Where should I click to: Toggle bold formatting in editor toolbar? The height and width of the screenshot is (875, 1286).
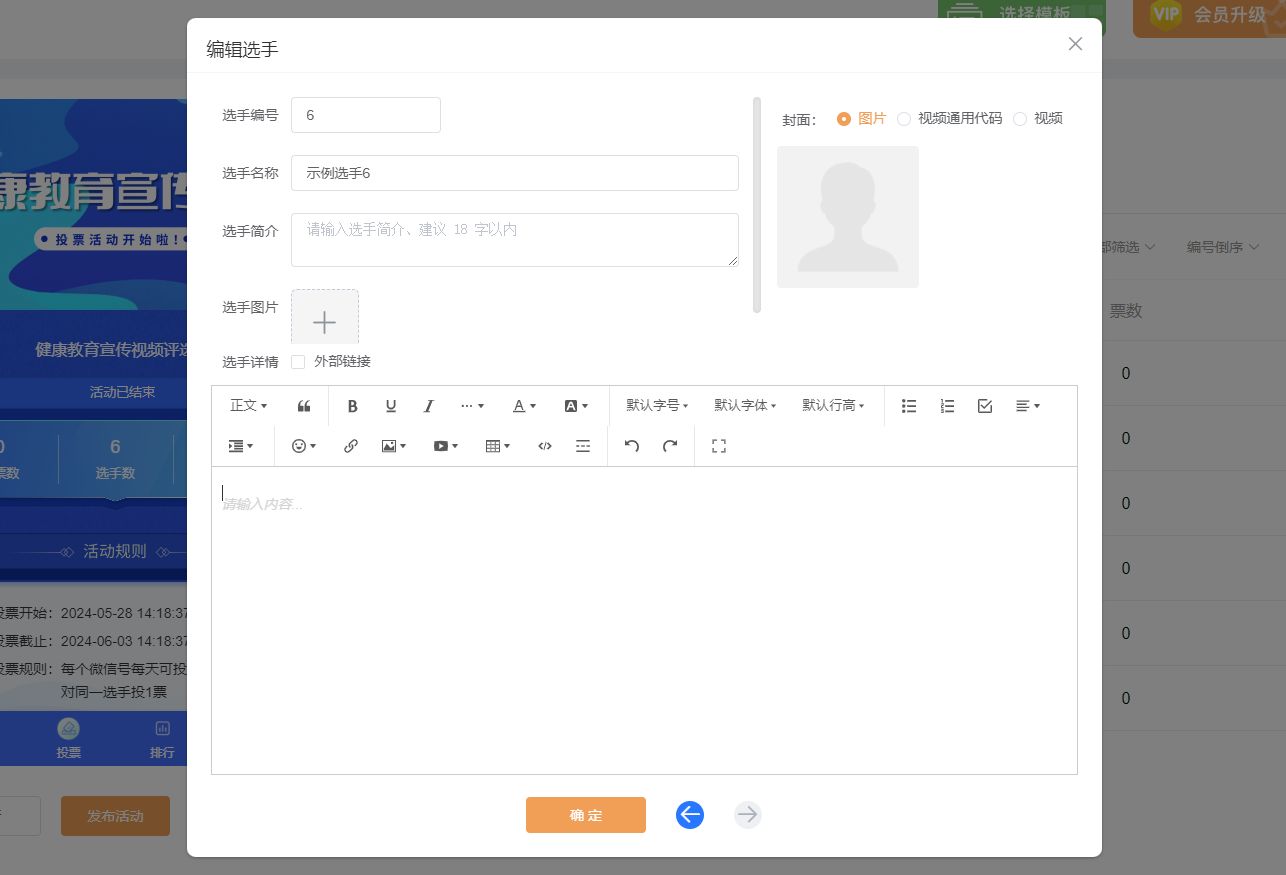352,406
